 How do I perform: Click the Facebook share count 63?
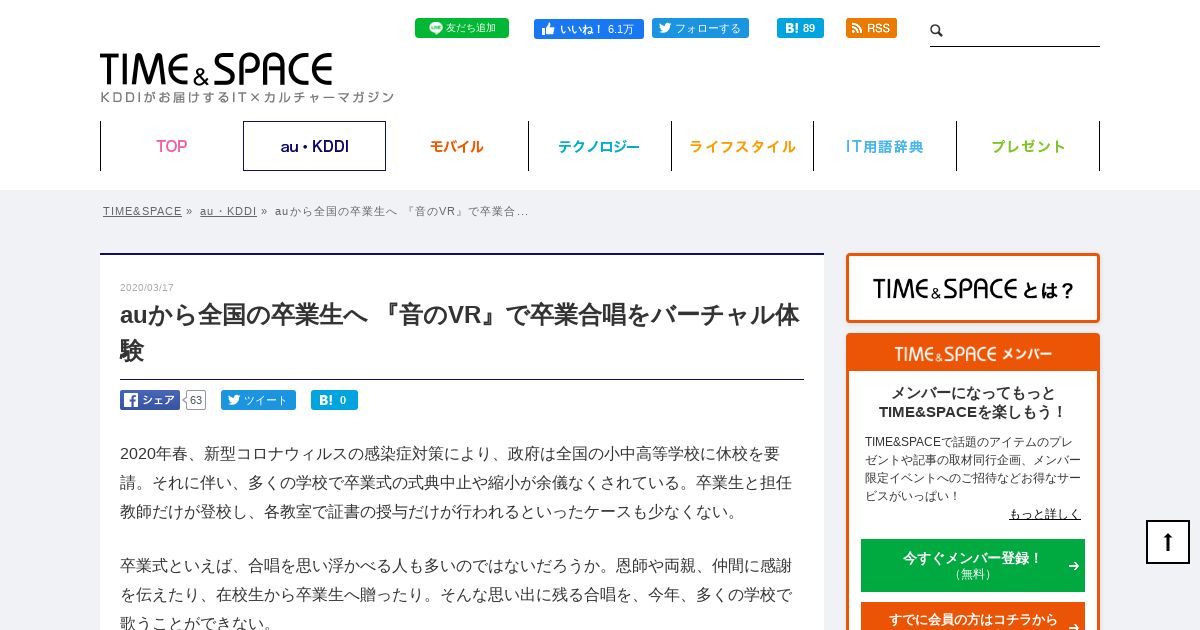coord(196,400)
